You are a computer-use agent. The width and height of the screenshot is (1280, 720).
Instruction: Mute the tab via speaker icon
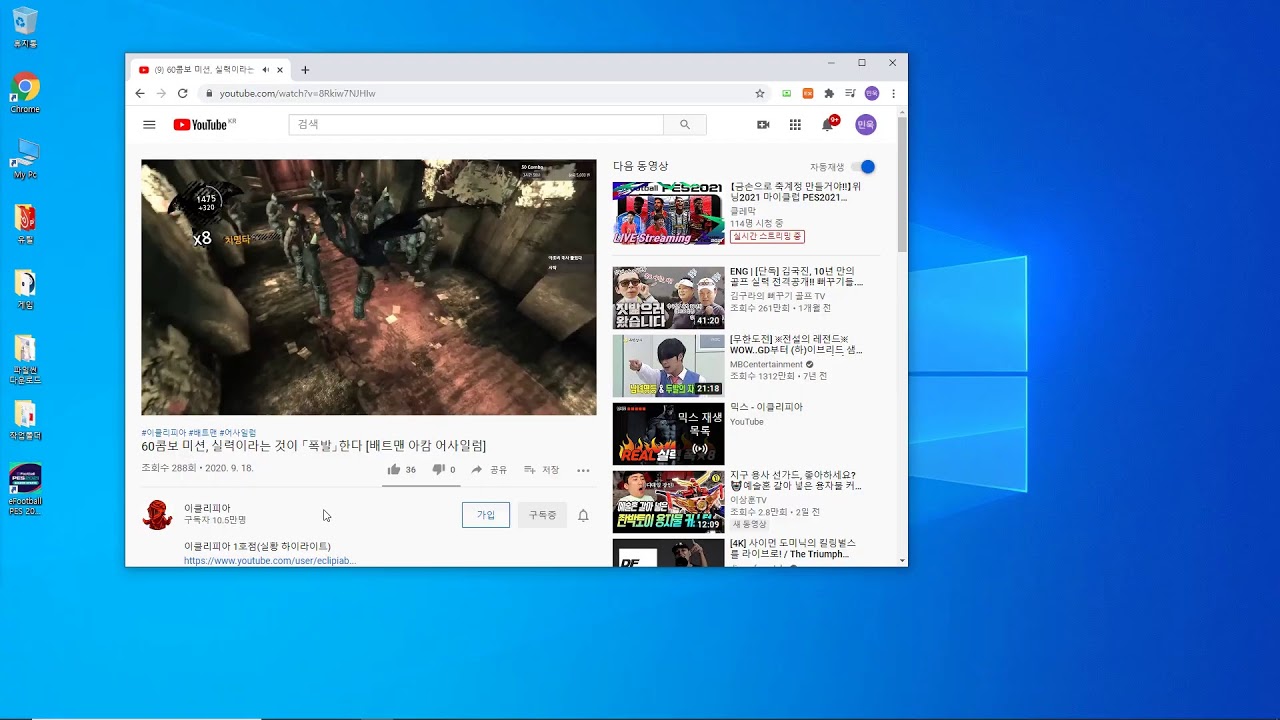tap(265, 70)
